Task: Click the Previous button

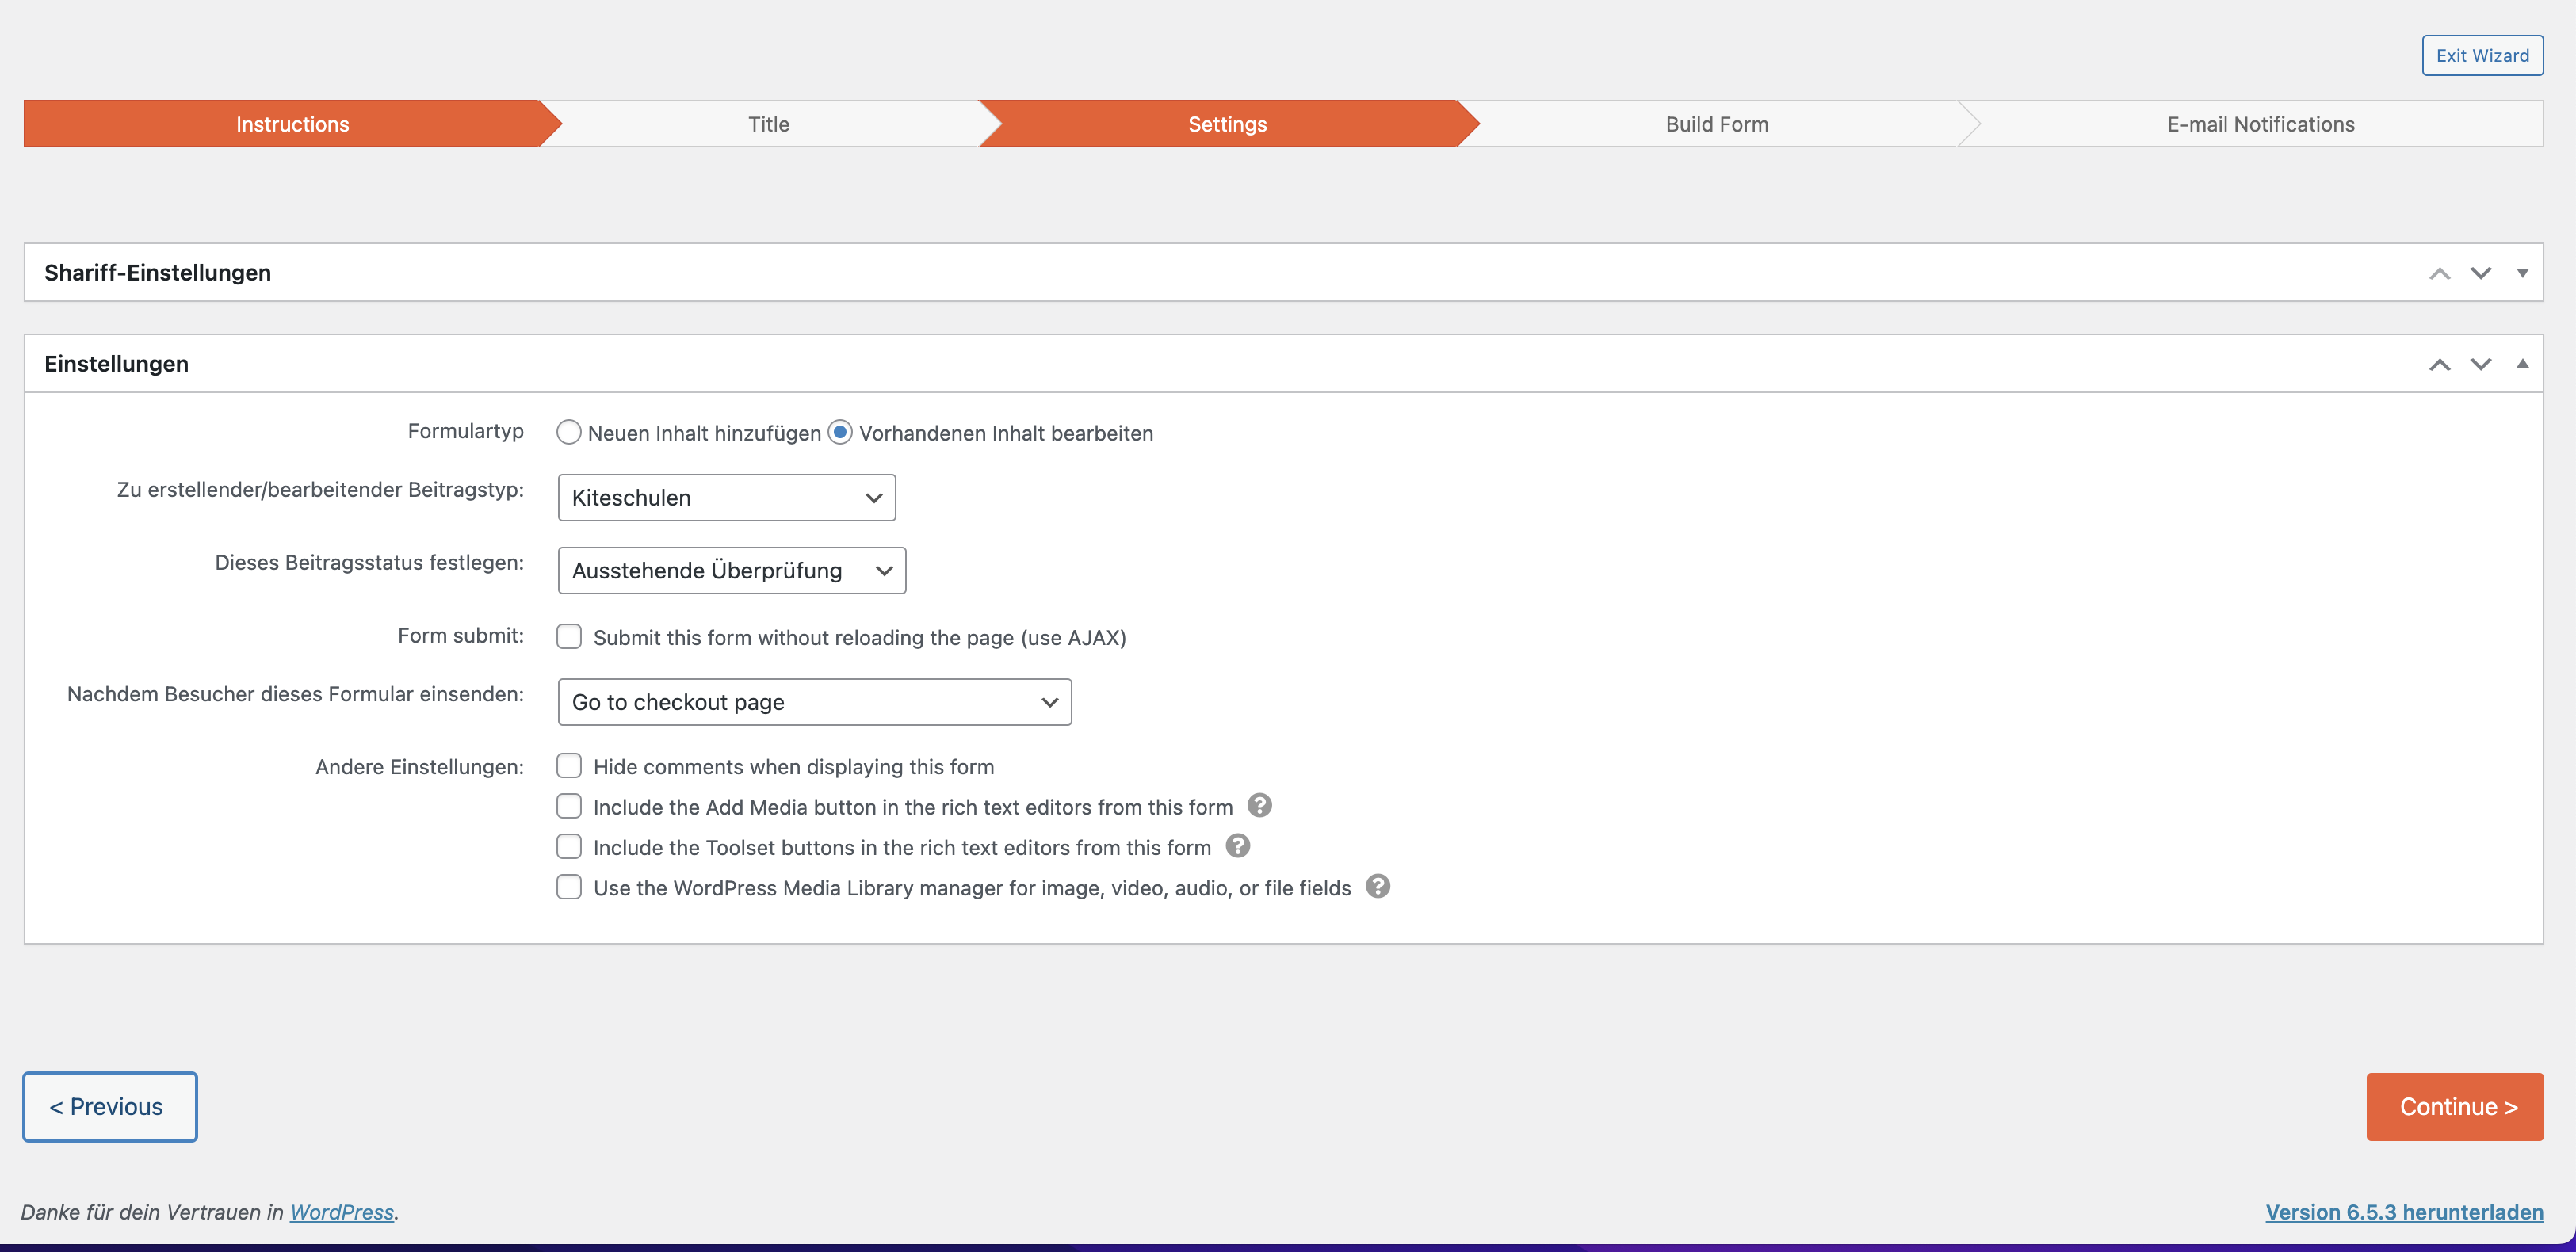Action: (x=110, y=1107)
